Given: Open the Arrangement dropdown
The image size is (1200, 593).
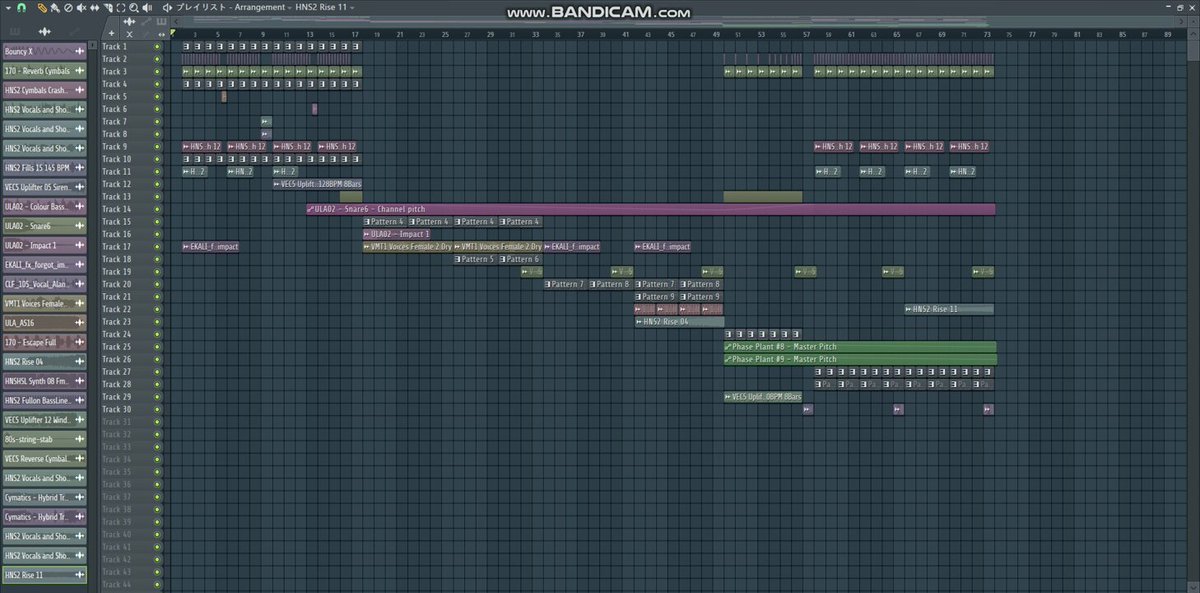Looking at the screenshot, I should [x=262, y=7].
